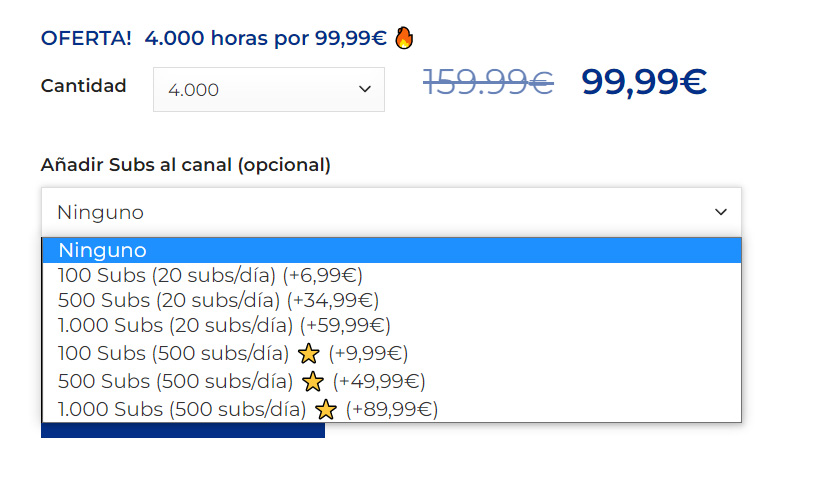The width and height of the screenshot is (834, 489).
Task: Click the star icon on 1.000 Subs option
Action: pyautogui.click(x=326, y=409)
